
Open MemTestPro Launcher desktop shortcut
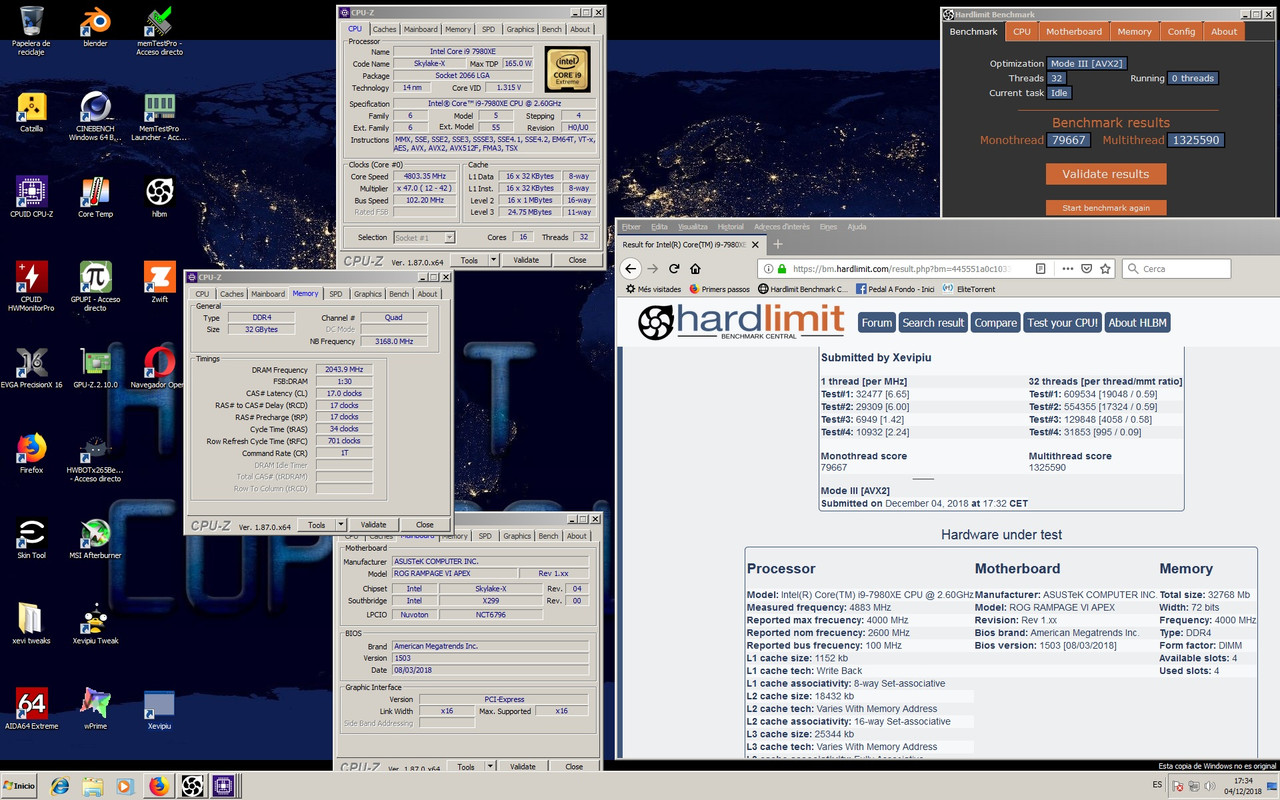[159, 116]
